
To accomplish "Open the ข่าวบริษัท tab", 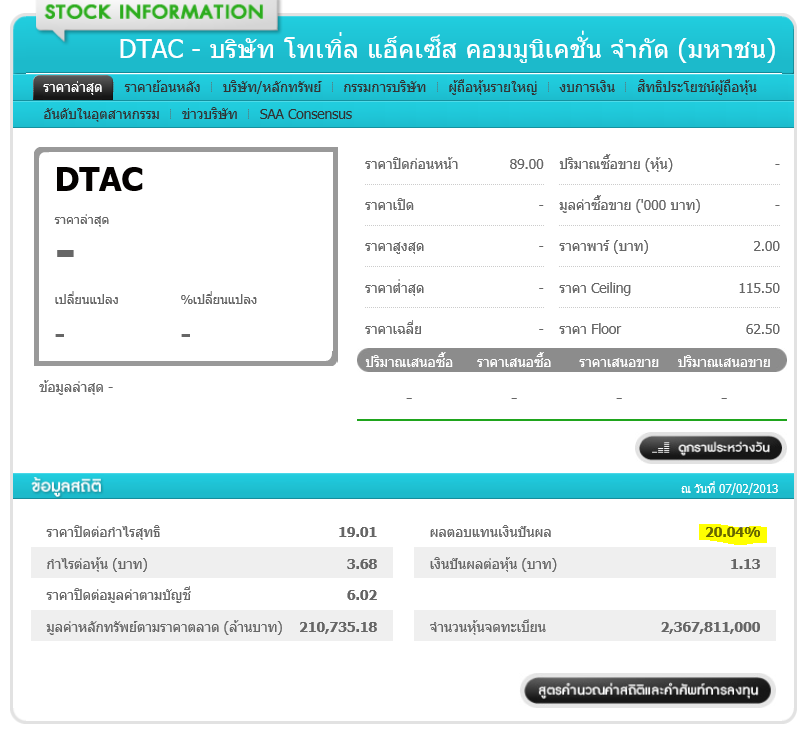I will coord(209,114).
